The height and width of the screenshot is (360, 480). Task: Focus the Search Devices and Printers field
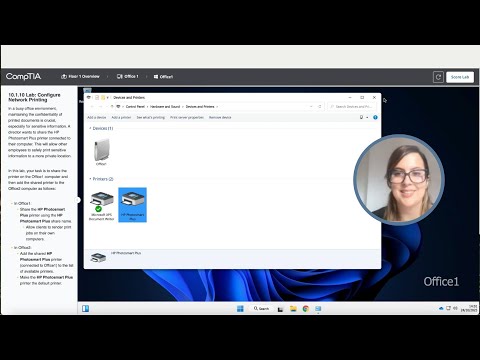(352, 107)
